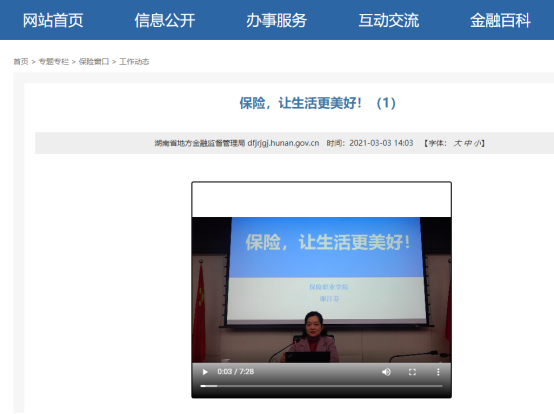The height and width of the screenshot is (414, 554).
Task: Set font size to large (大)
Action: [x=458, y=143]
